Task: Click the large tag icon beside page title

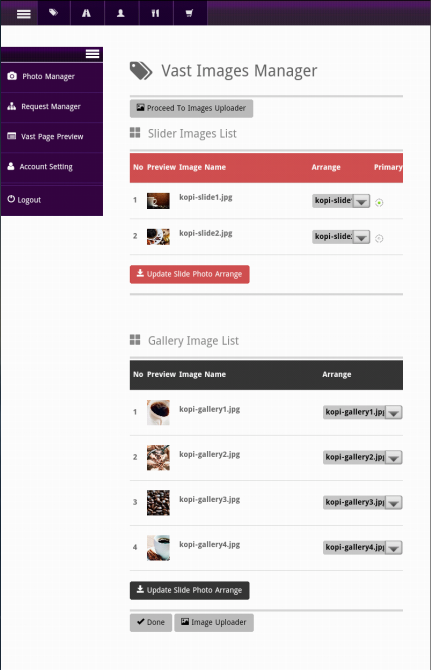Action: click(141, 71)
